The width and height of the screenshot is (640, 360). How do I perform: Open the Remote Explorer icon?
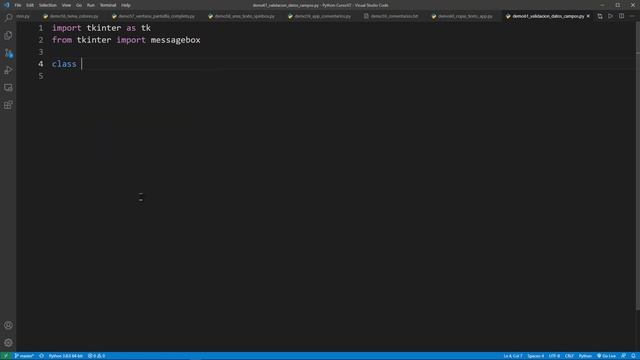point(8,87)
